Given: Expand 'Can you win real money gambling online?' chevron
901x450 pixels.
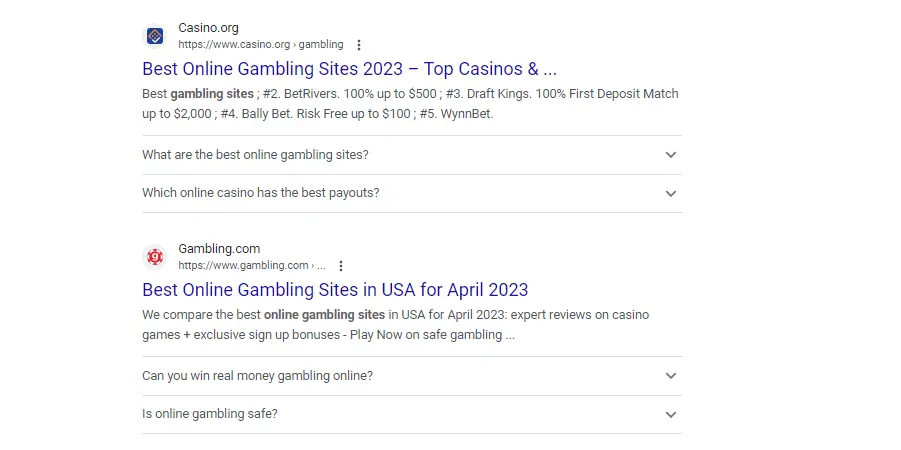Looking at the screenshot, I should [x=671, y=376].
